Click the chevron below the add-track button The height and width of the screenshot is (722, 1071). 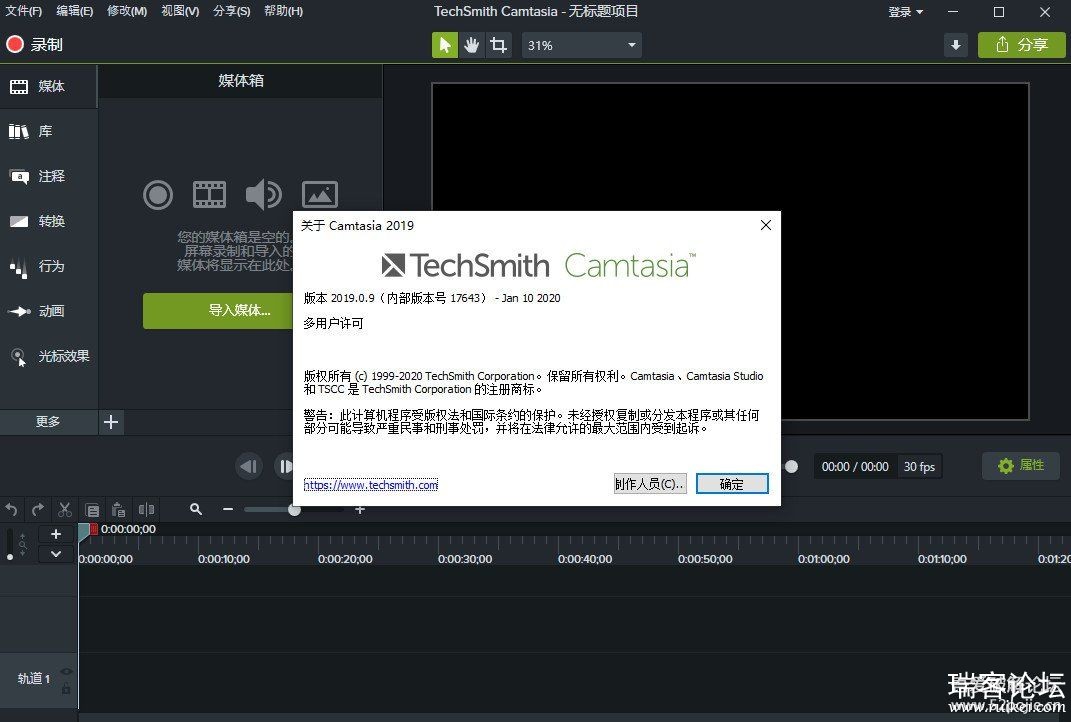tap(56, 554)
